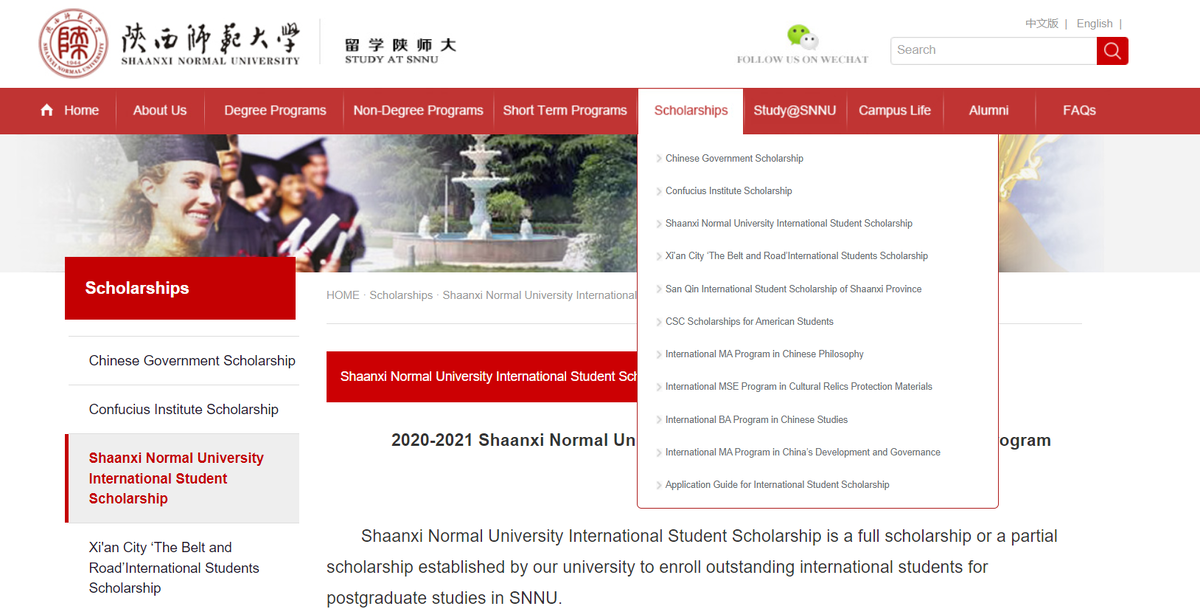The height and width of the screenshot is (609, 1200).
Task: Open the Campus Life menu
Action: tap(895, 110)
